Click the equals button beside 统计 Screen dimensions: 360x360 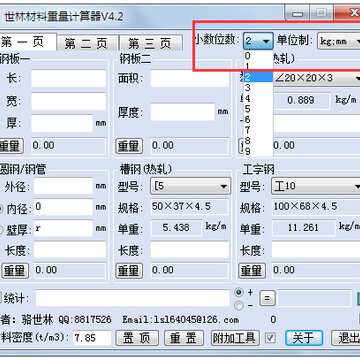[x=267, y=298]
